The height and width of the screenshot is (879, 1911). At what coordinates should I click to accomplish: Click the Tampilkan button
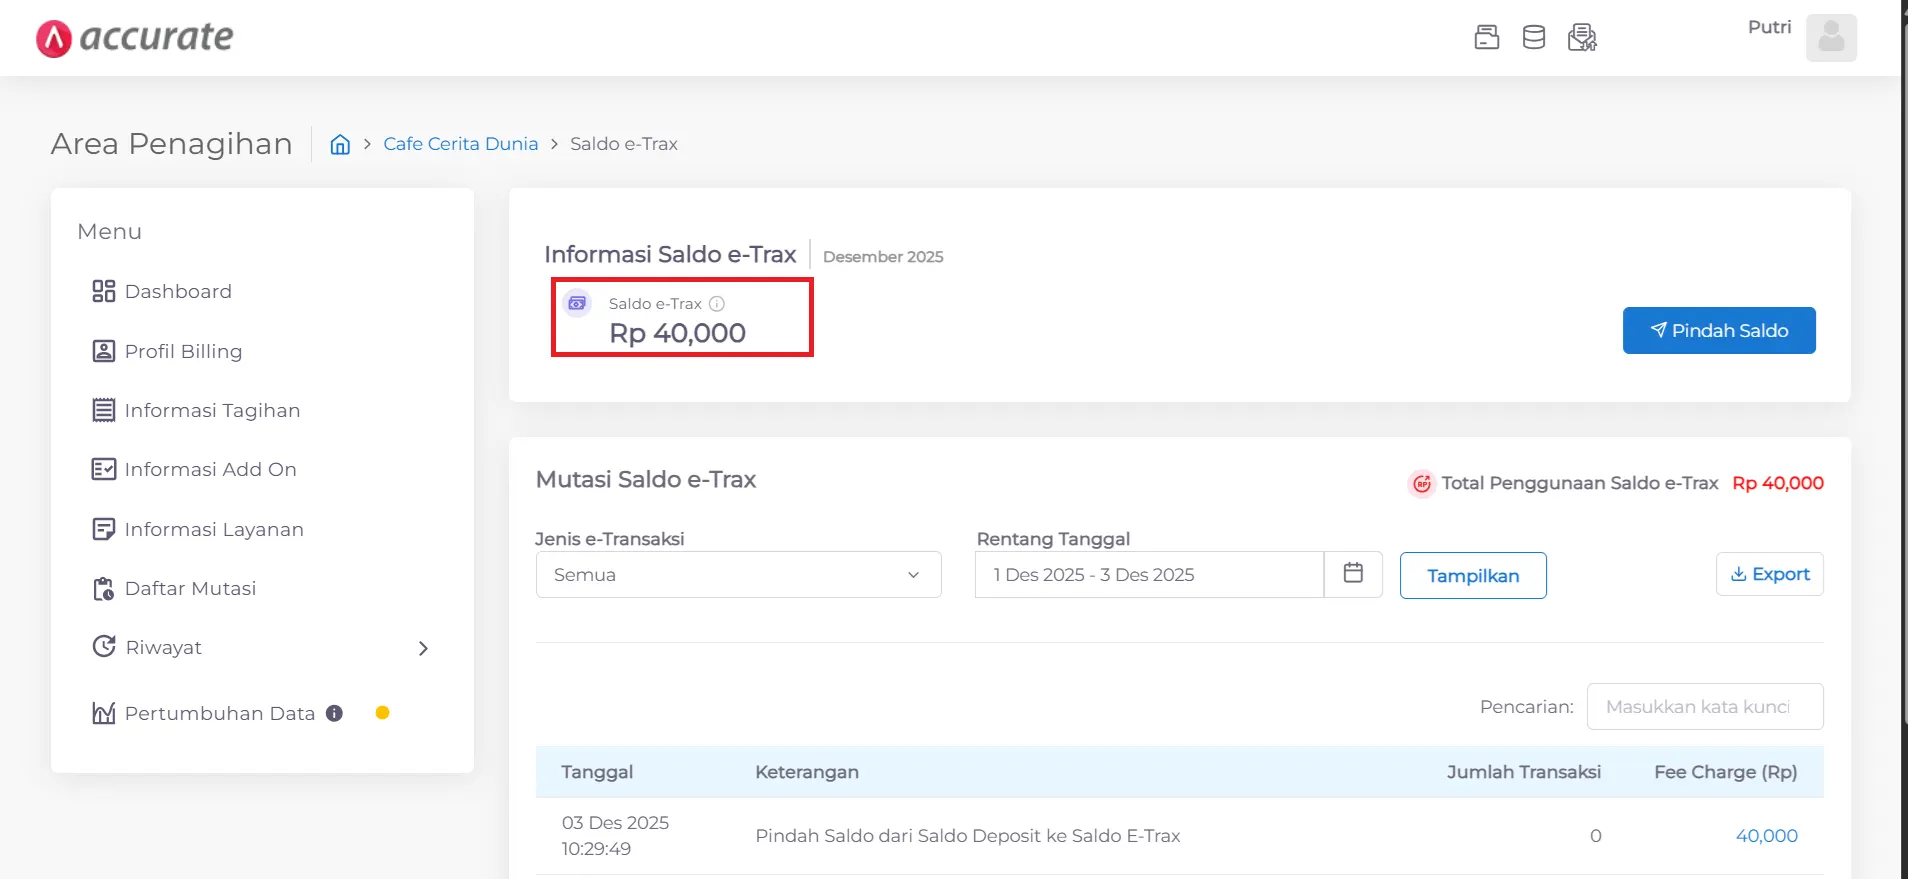point(1472,576)
